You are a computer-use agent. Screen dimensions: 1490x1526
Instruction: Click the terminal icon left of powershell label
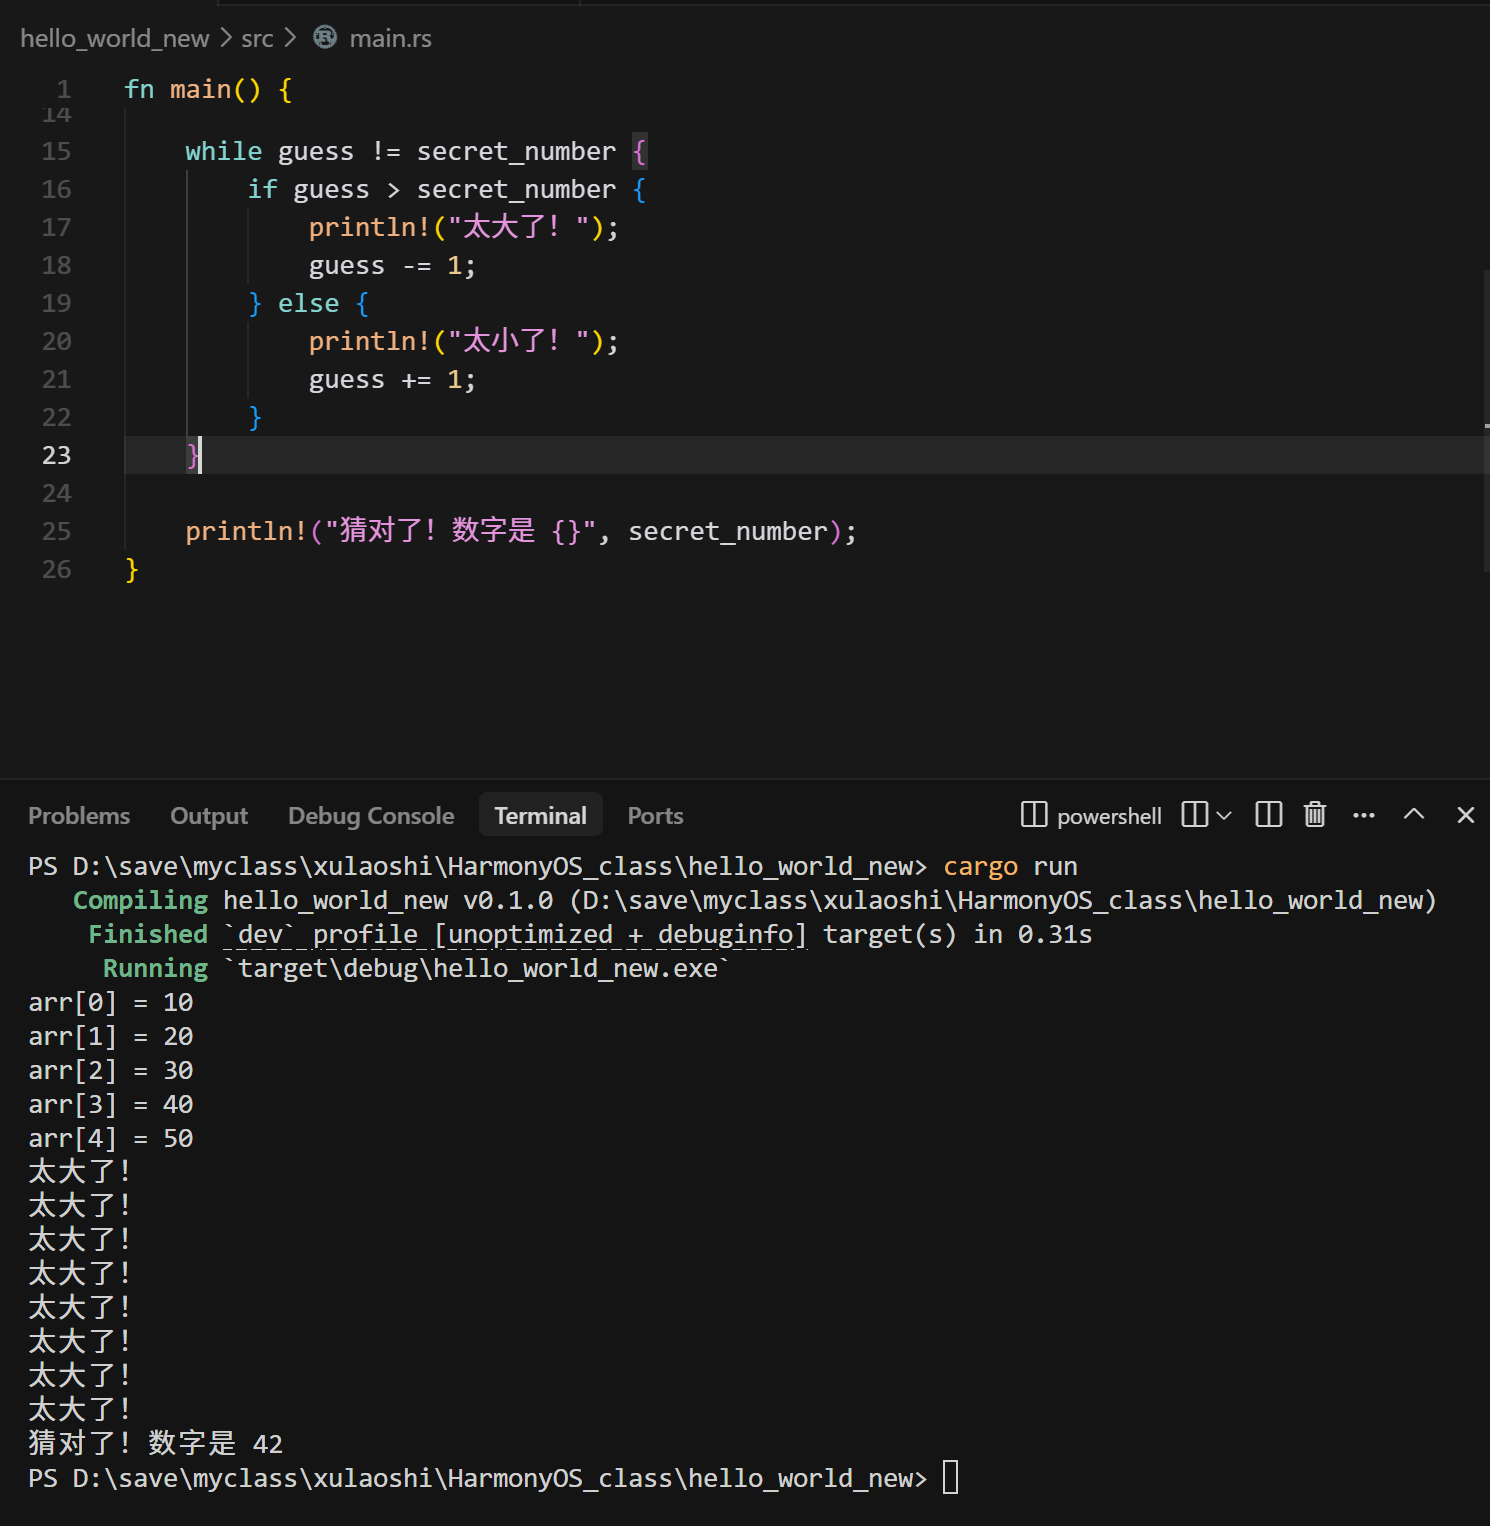(1034, 815)
